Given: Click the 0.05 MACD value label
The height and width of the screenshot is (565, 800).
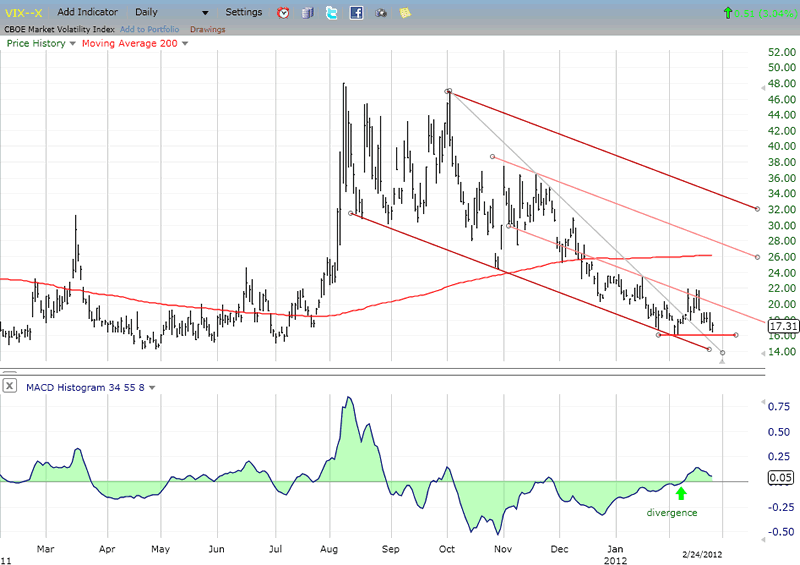Looking at the screenshot, I should point(780,478).
